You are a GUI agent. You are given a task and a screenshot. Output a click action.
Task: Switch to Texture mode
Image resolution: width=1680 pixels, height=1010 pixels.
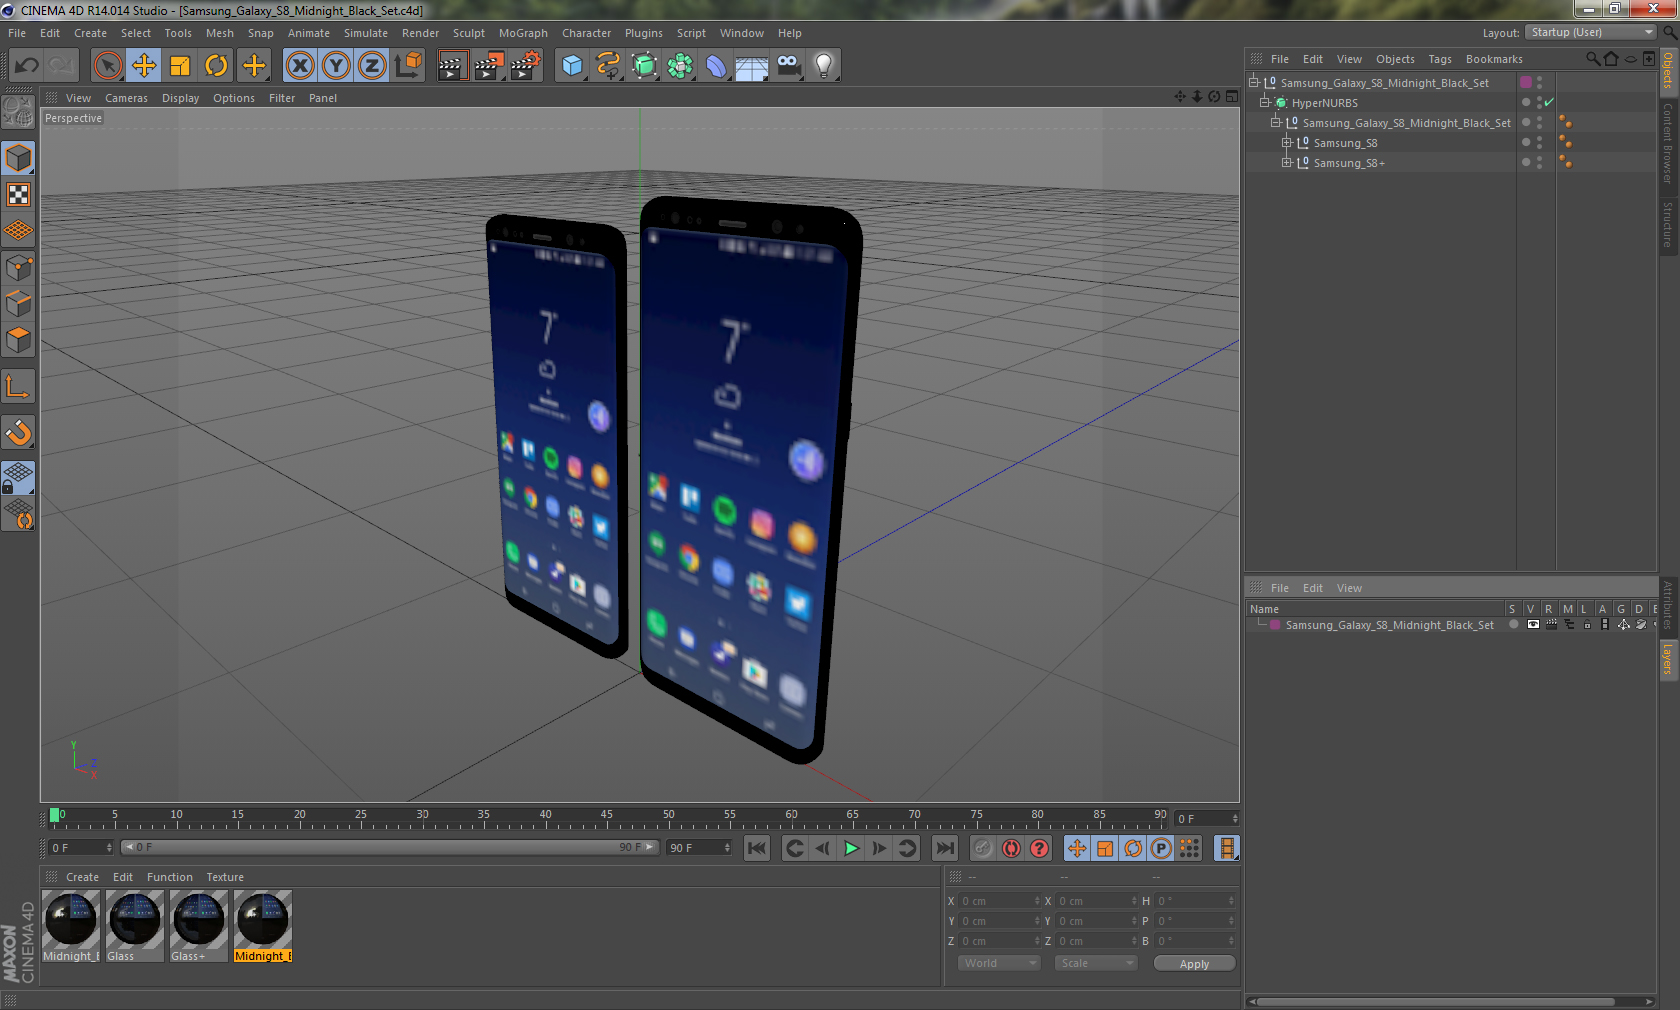18,195
